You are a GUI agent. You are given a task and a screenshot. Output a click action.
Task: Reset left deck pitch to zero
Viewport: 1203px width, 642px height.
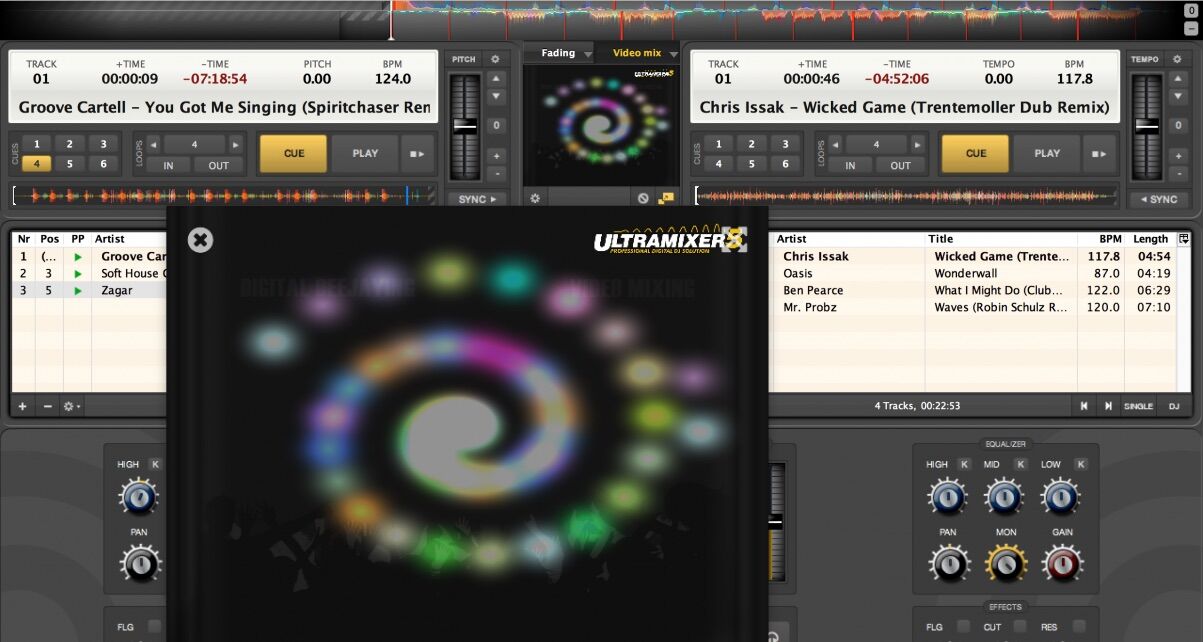pos(496,126)
